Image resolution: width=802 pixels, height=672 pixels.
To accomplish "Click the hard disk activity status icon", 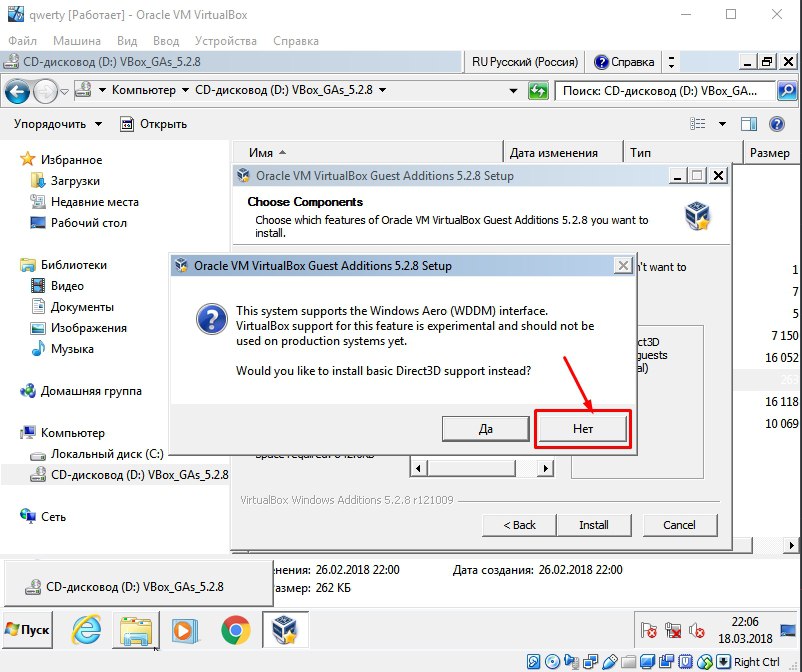I will pos(533,662).
